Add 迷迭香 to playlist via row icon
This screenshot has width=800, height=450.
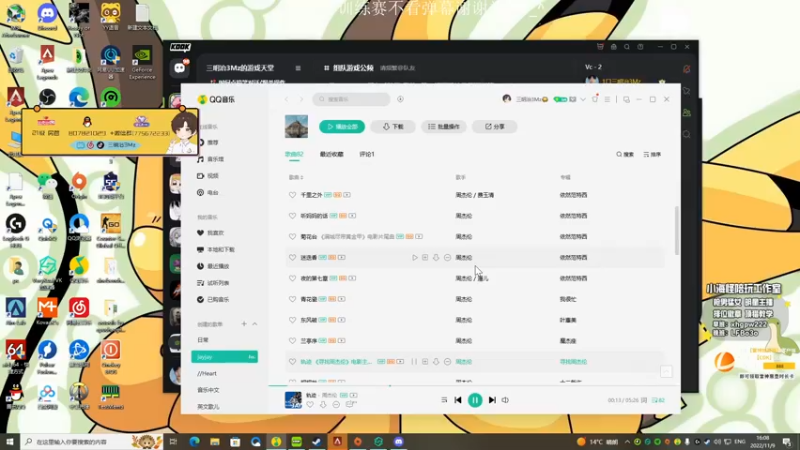click(x=425, y=258)
